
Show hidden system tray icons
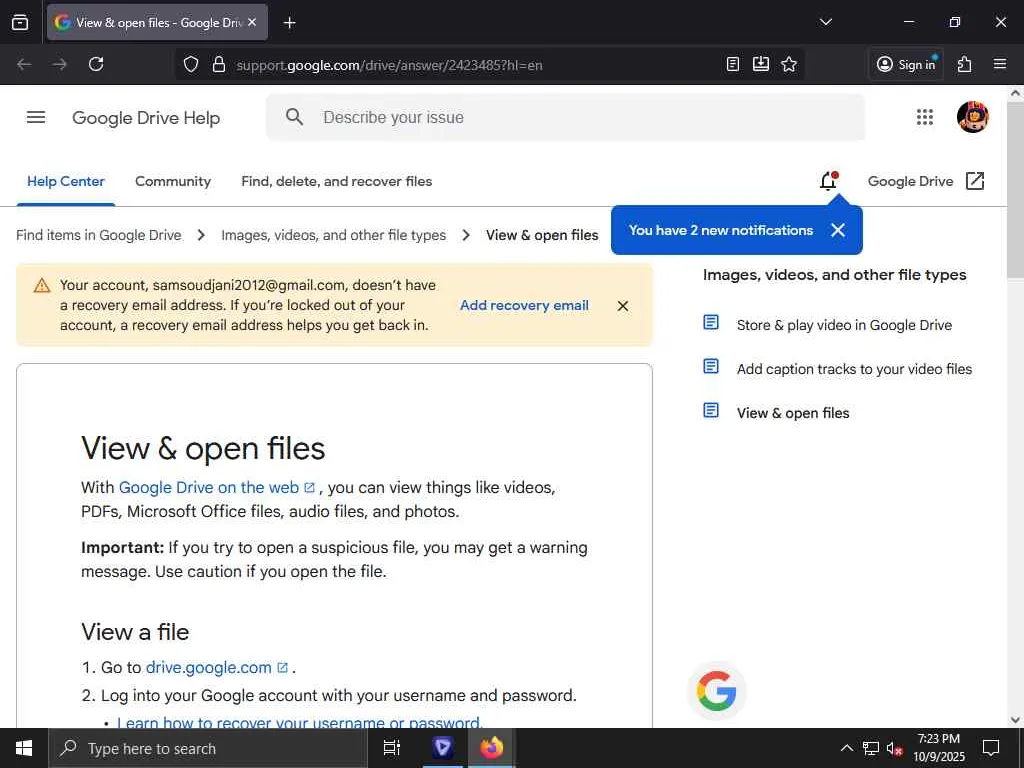[x=846, y=748]
